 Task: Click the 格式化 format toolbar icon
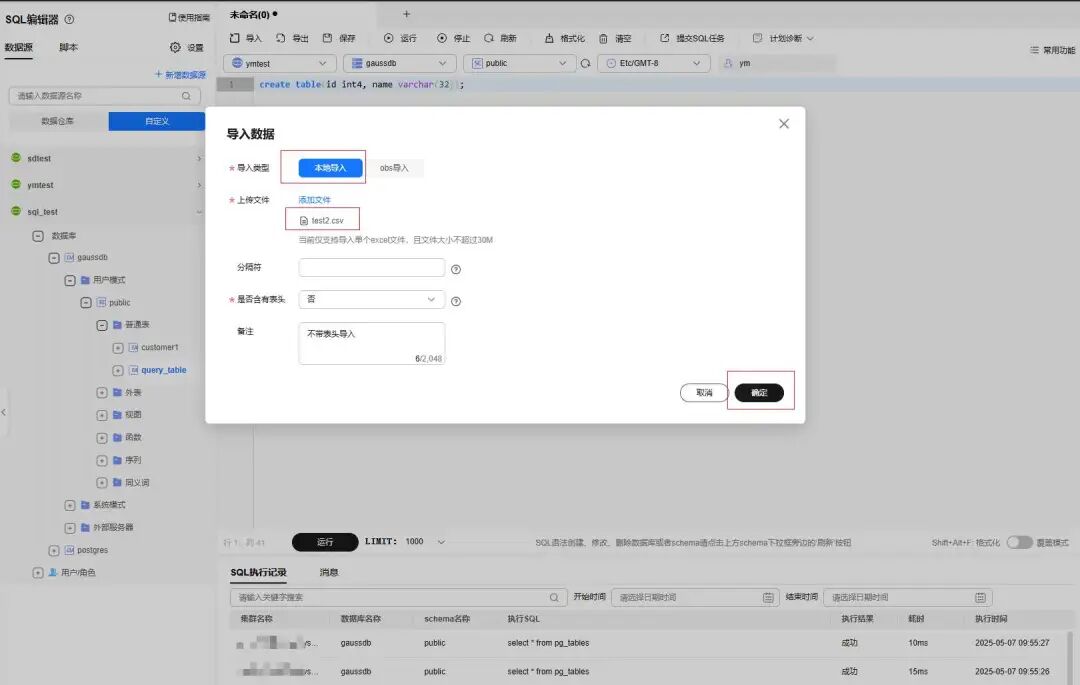[x=549, y=38]
